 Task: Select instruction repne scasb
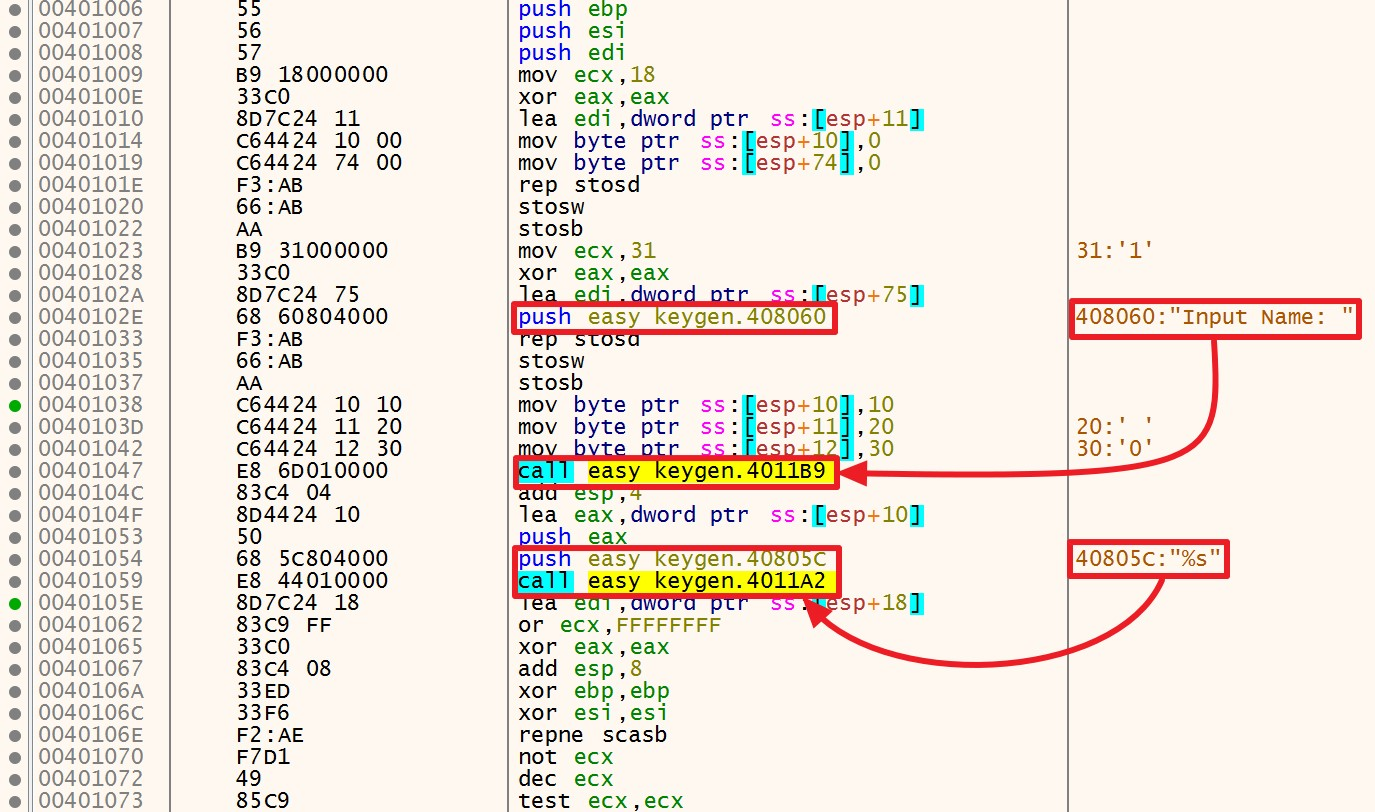coord(594,735)
